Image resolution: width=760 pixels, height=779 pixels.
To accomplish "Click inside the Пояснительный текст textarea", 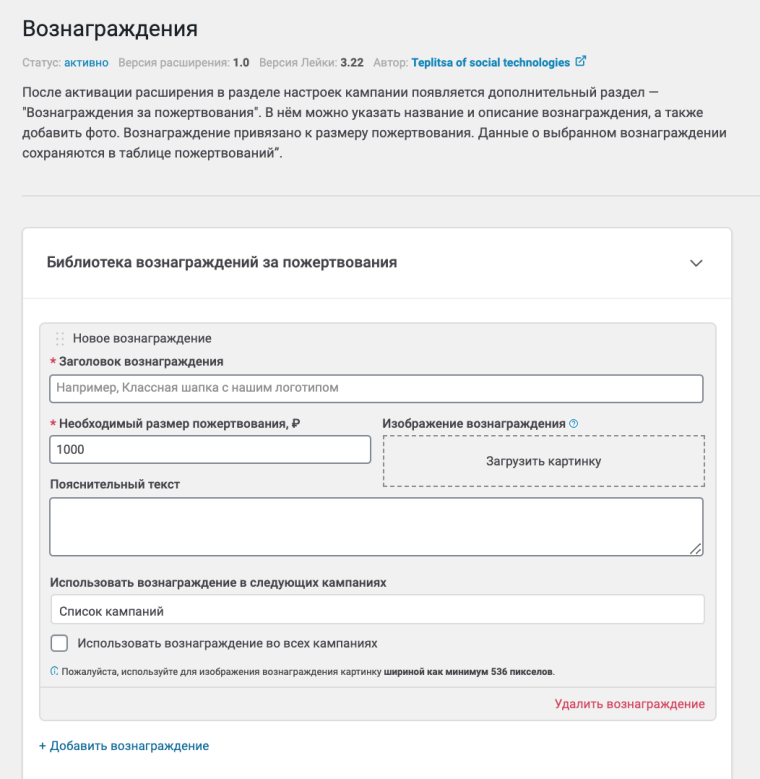I will pyautogui.click(x=376, y=526).
